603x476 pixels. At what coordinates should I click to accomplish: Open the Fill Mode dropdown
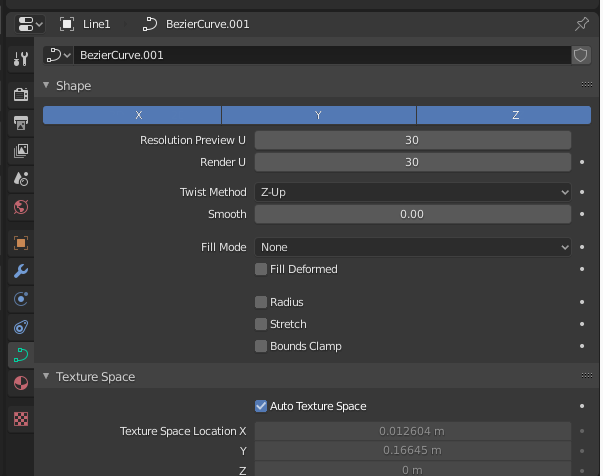coord(413,247)
